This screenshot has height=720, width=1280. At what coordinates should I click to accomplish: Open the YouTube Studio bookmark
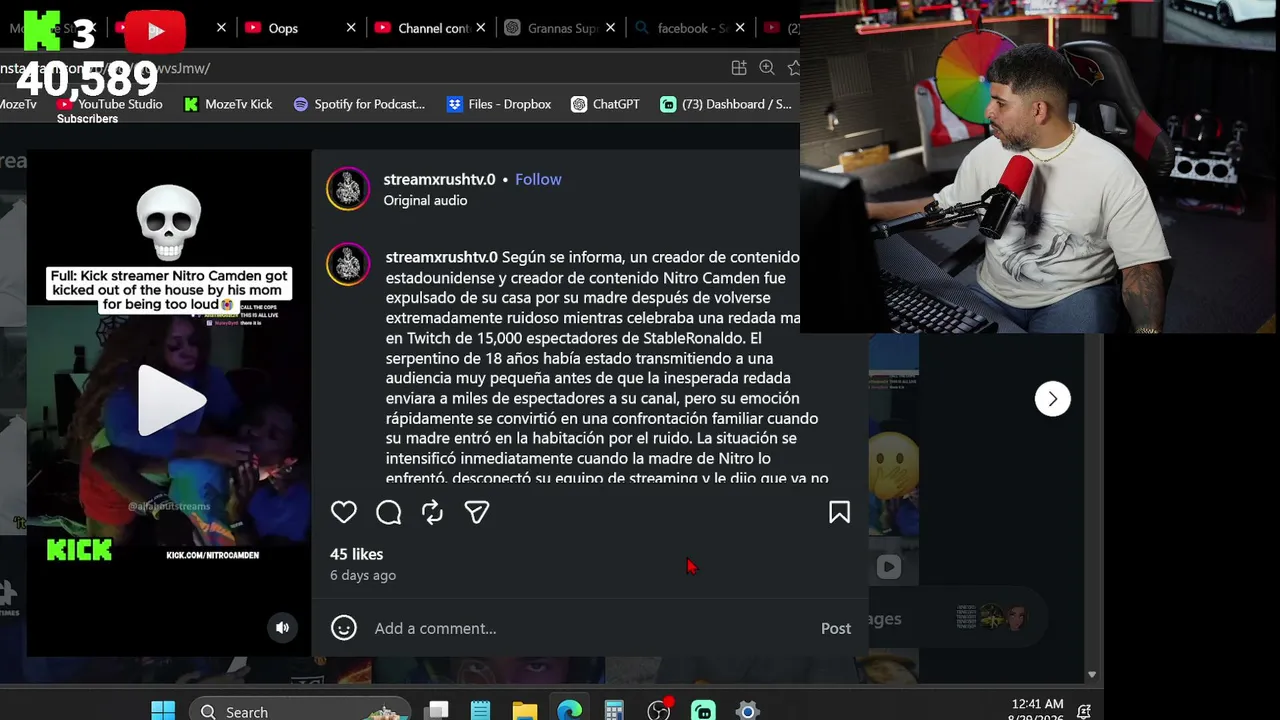click(x=110, y=104)
